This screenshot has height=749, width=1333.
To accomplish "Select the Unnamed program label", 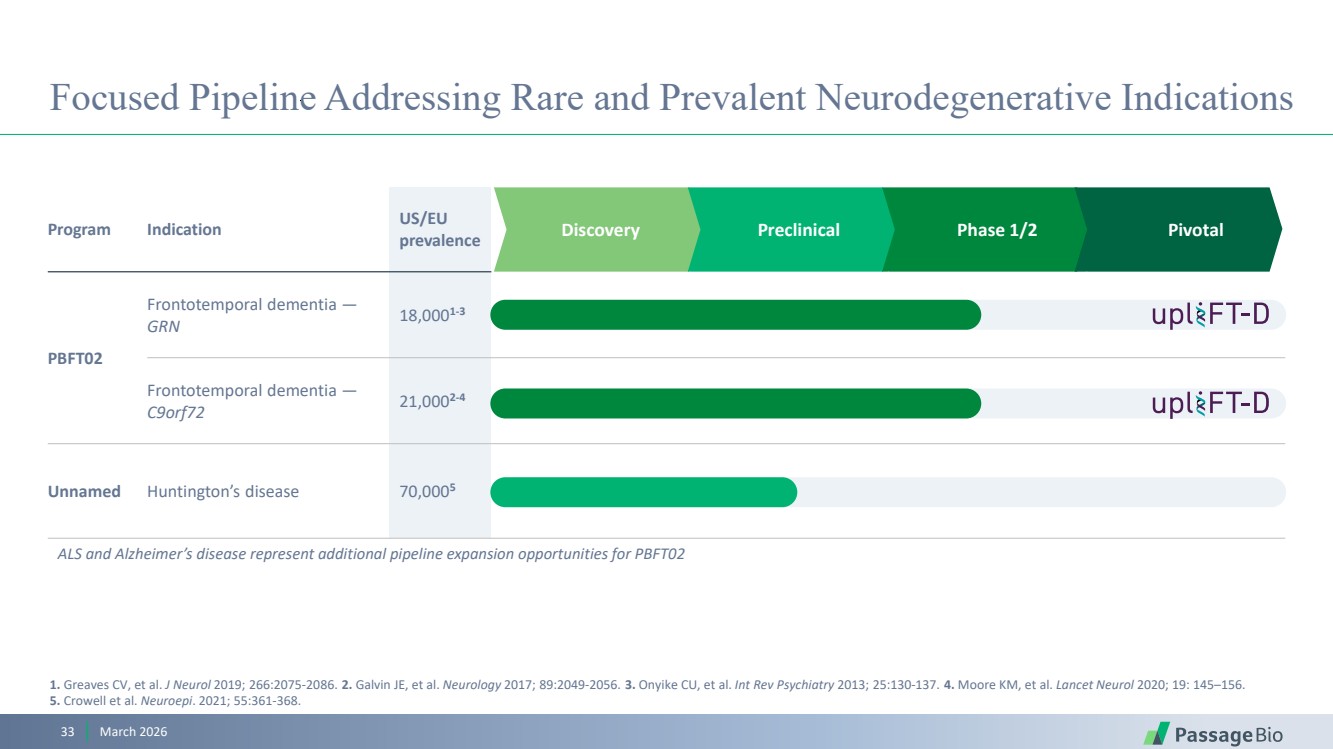I will 84,492.
